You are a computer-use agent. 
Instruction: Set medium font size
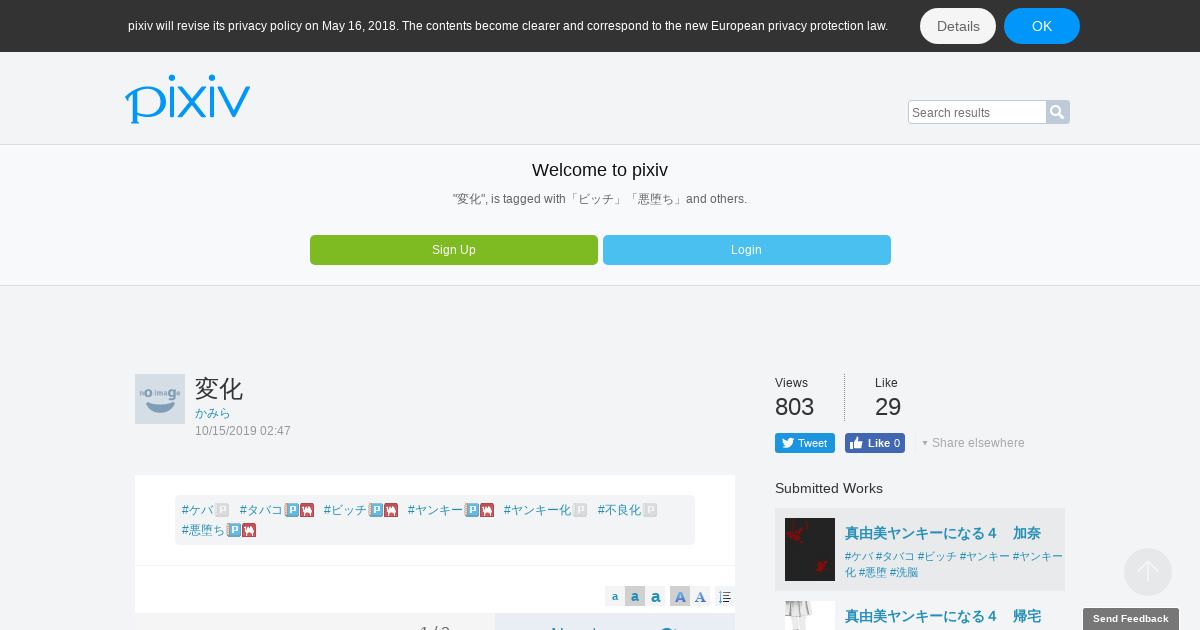pos(635,597)
